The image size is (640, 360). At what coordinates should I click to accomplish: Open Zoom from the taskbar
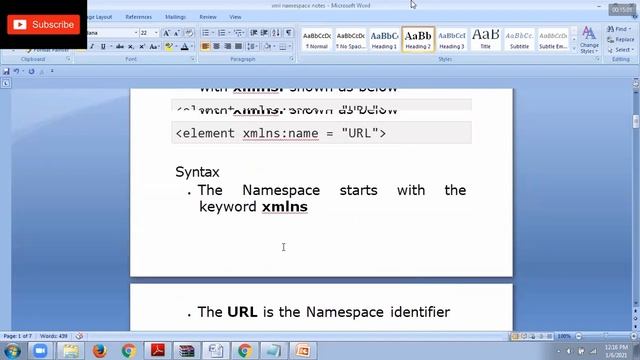tap(40, 351)
